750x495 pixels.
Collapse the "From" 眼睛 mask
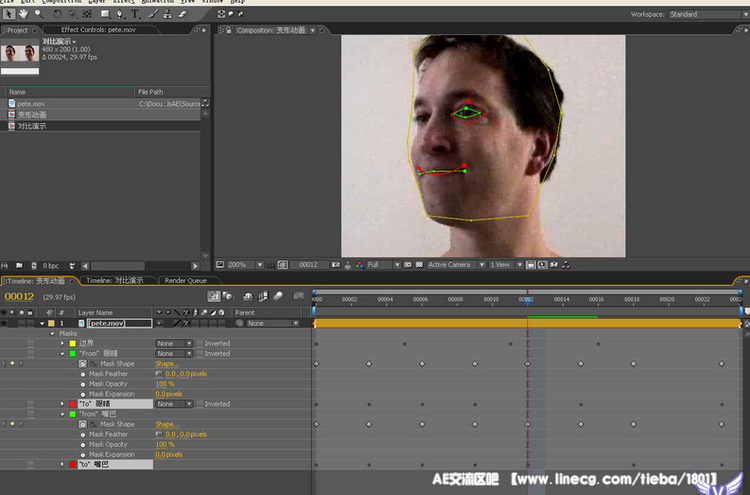coord(62,353)
